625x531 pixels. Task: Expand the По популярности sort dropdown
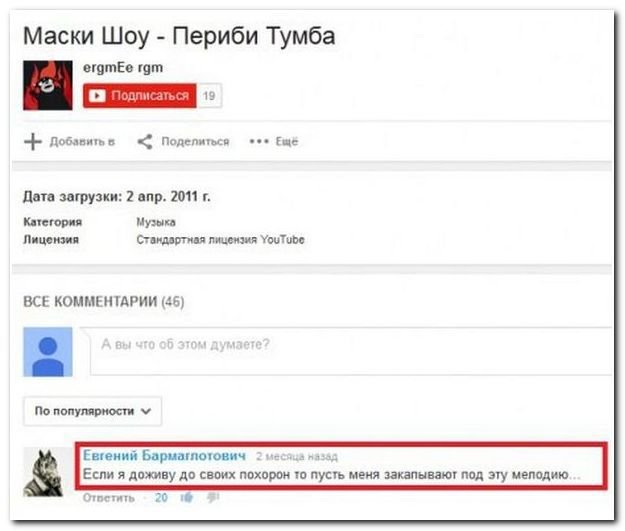pyautogui.click(x=92, y=411)
